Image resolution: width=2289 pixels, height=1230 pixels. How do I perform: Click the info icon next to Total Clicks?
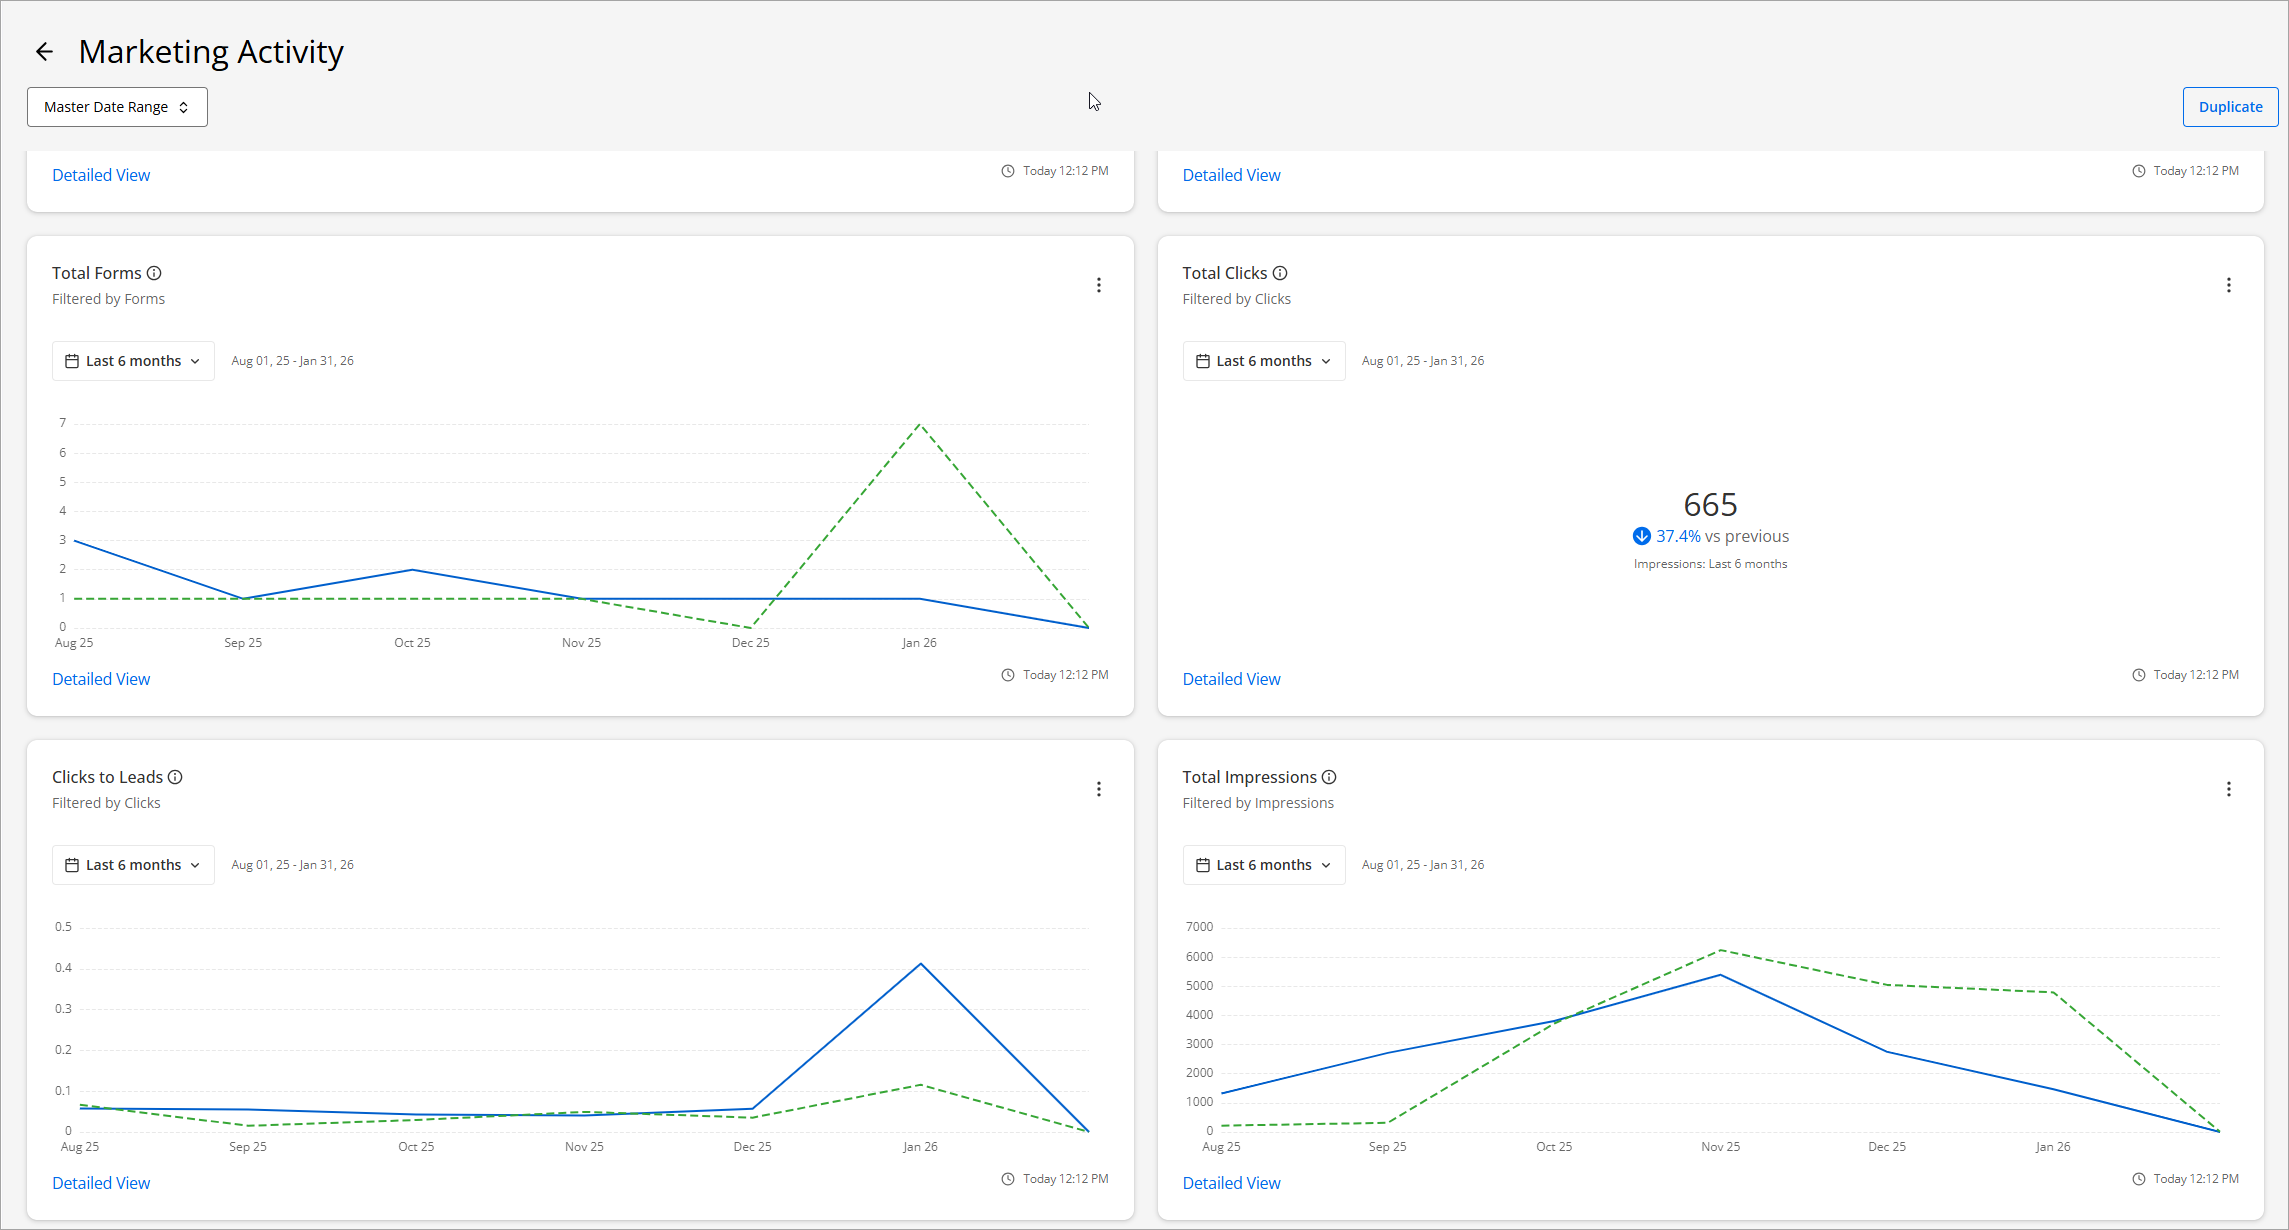[x=1280, y=273]
